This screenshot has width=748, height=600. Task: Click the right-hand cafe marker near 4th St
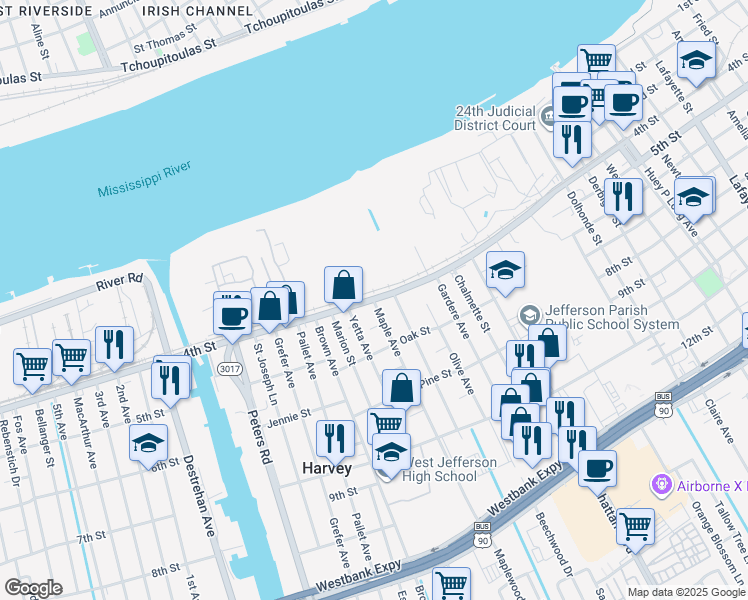pos(623,106)
